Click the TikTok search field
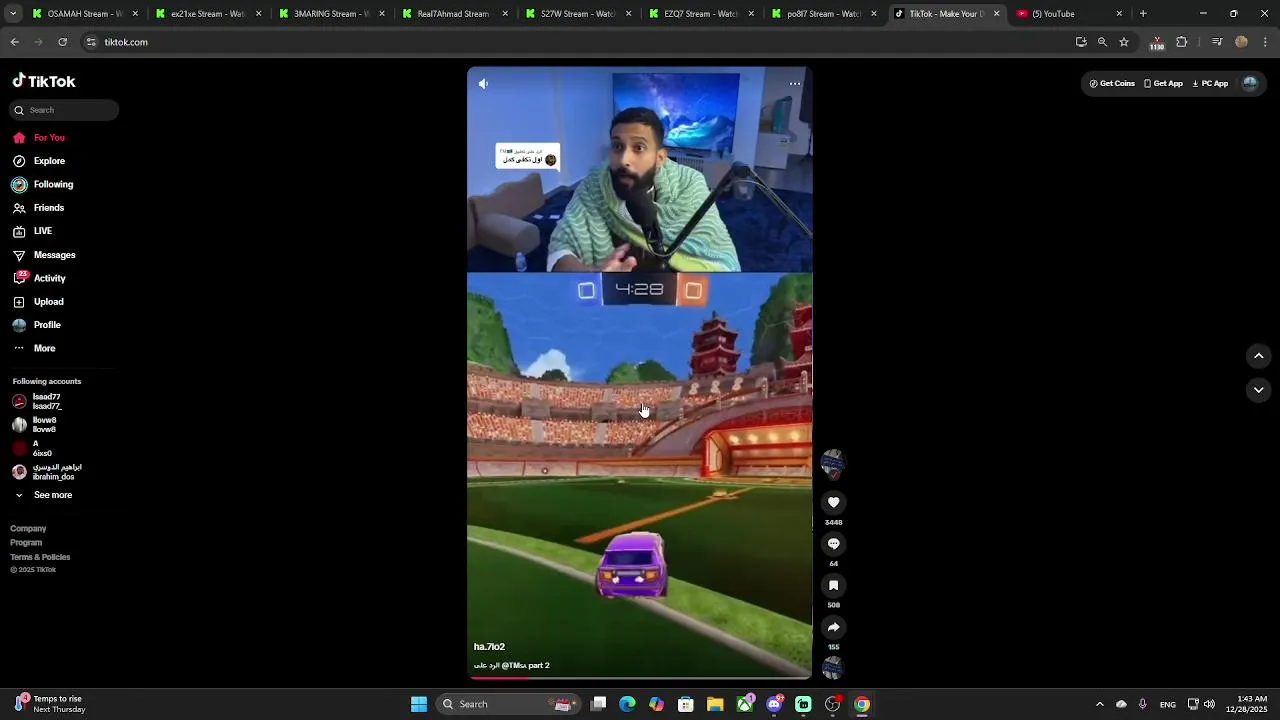The width and height of the screenshot is (1280, 720). [65, 110]
